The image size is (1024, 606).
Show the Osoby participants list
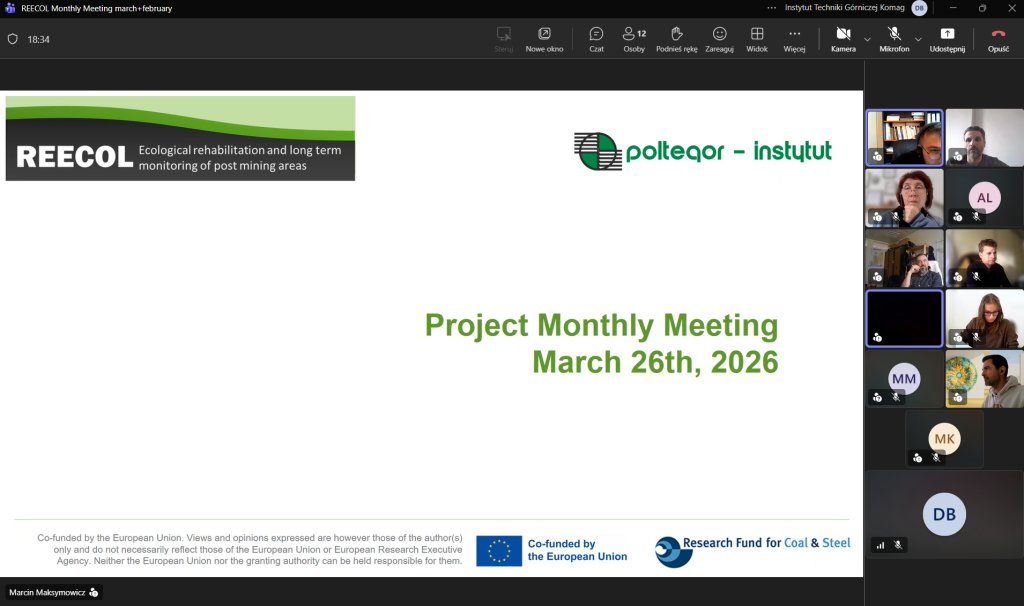click(x=634, y=39)
